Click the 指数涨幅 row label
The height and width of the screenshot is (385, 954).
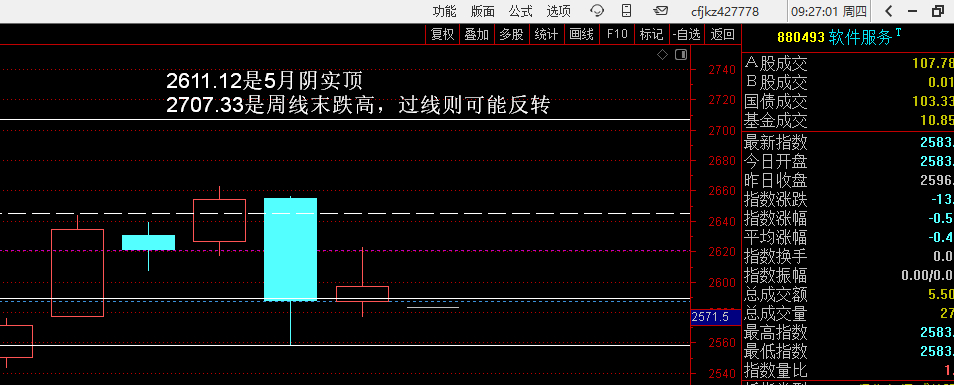[776, 218]
